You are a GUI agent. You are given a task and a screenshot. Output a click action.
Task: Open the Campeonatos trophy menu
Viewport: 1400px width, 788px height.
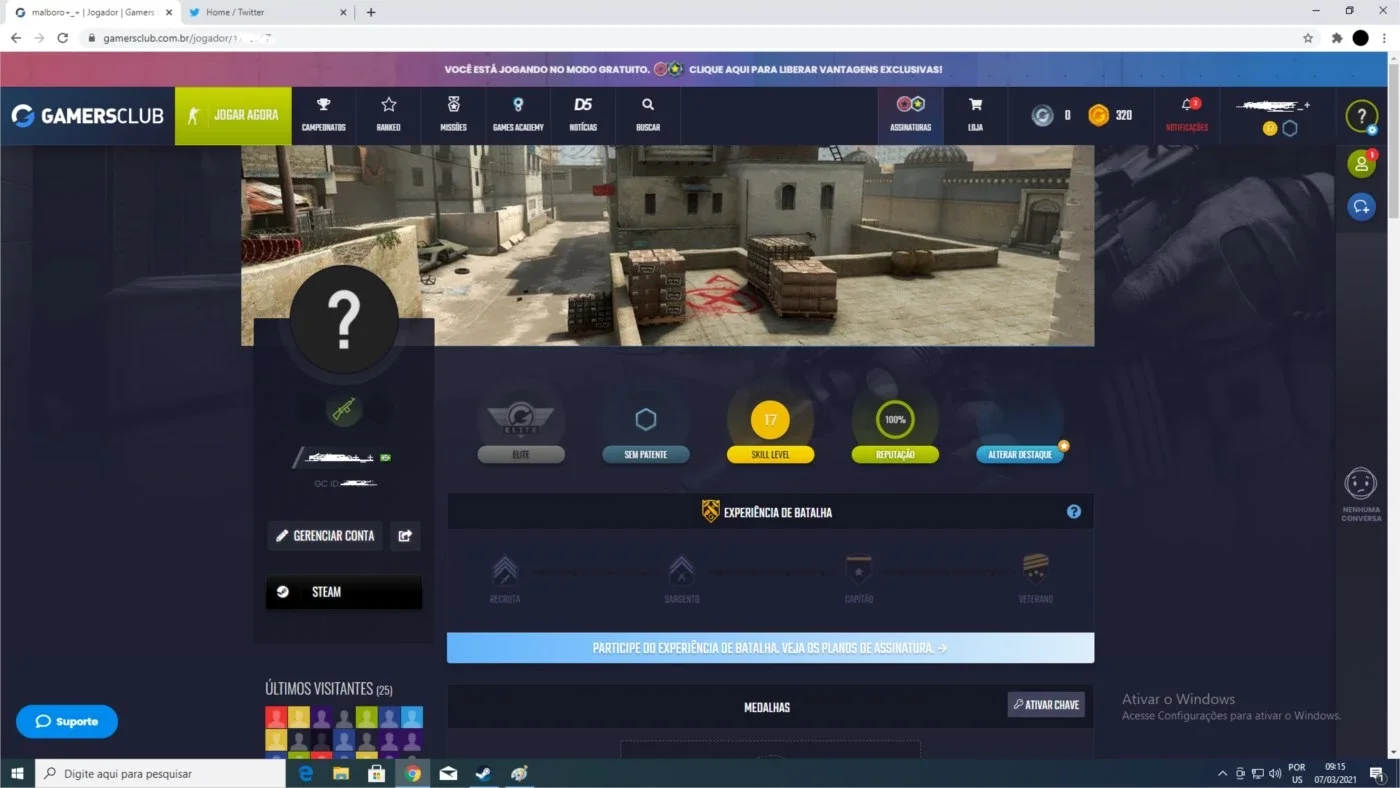point(324,115)
